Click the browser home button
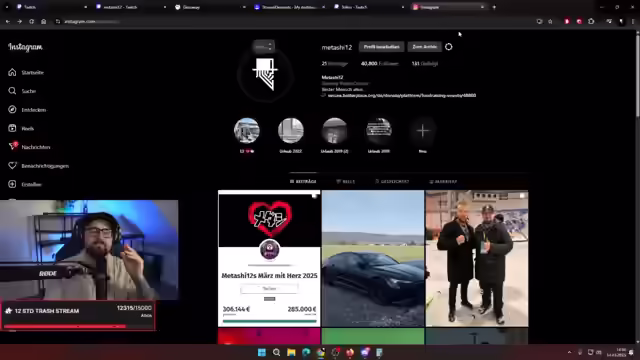 pos(44,21)
